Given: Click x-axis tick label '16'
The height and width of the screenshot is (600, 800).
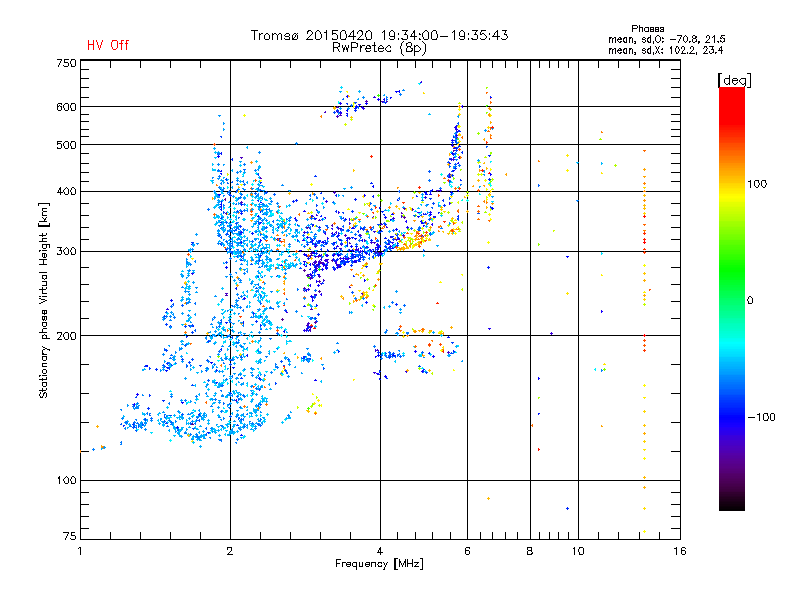Looking at the screenshot, I should (680, 551).
